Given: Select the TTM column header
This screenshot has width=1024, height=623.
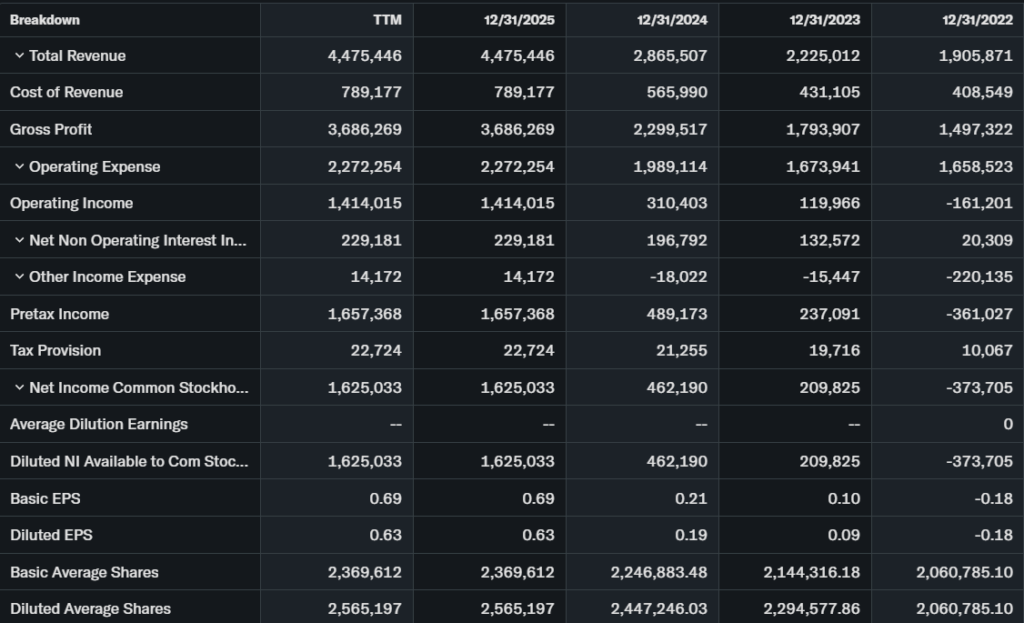Looking at the screenshot, I should point(385,20).
